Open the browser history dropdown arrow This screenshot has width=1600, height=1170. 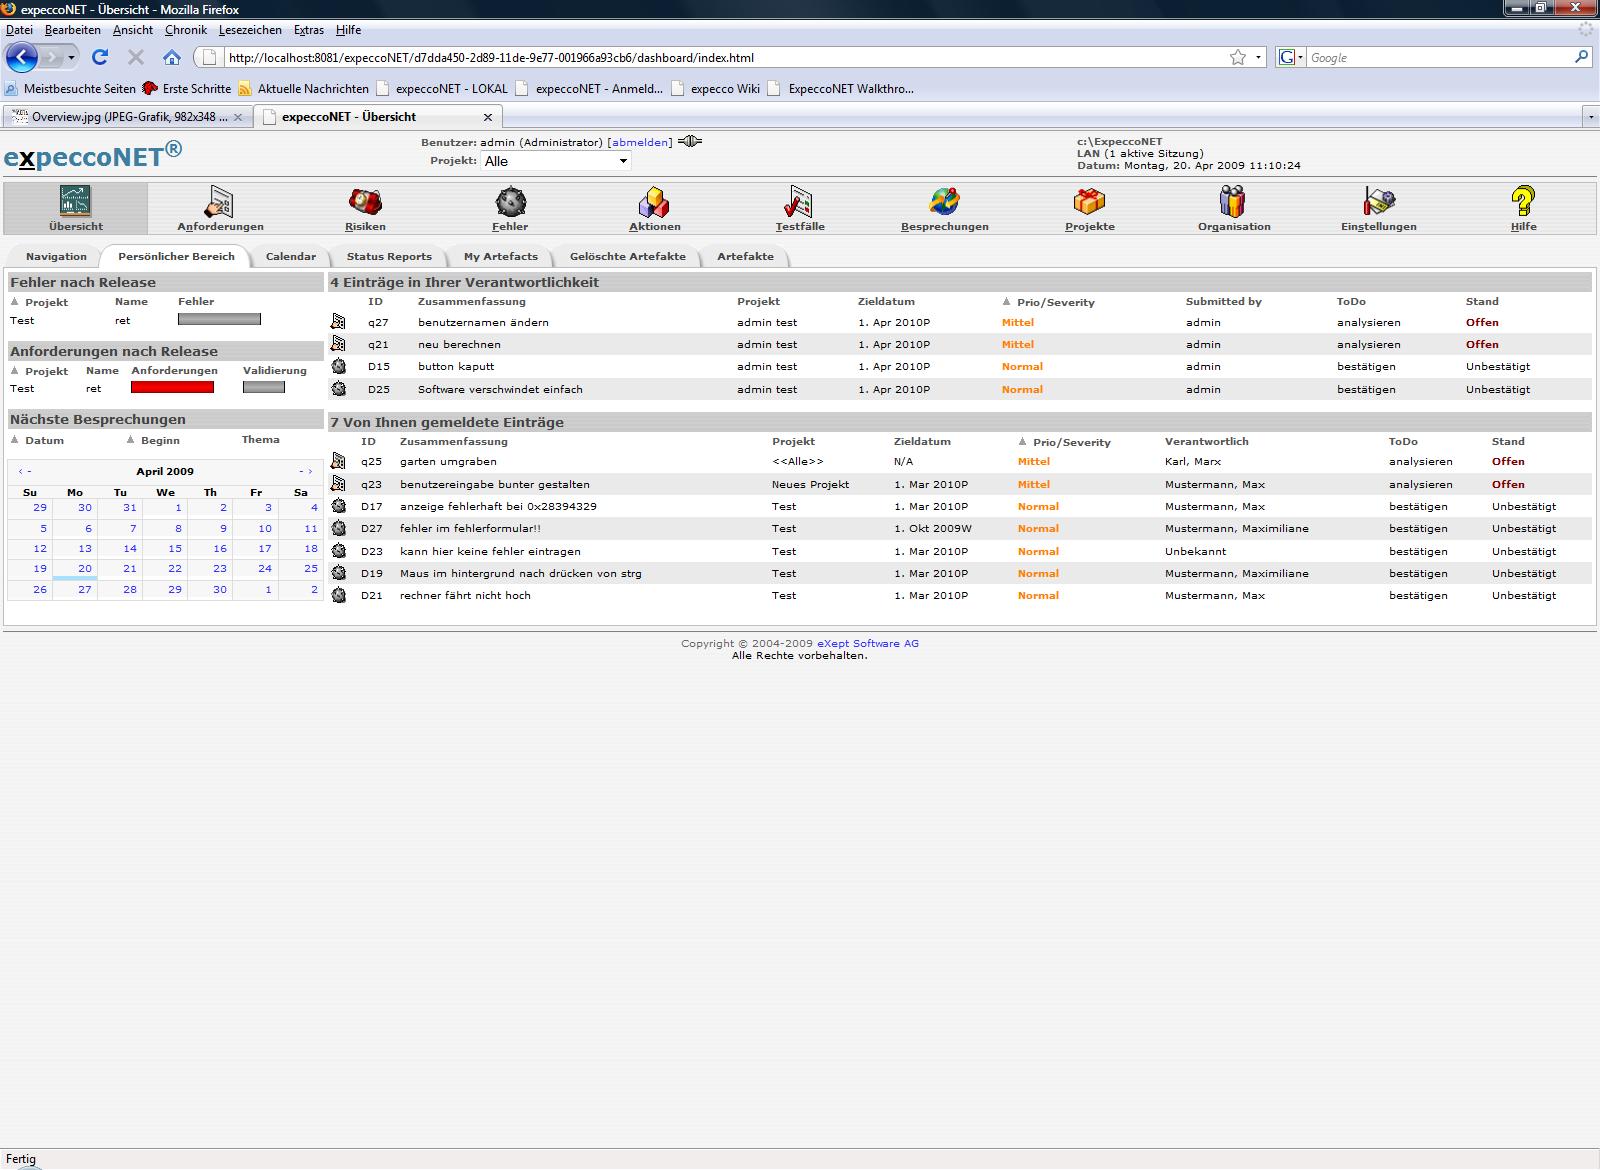point(71,58)
